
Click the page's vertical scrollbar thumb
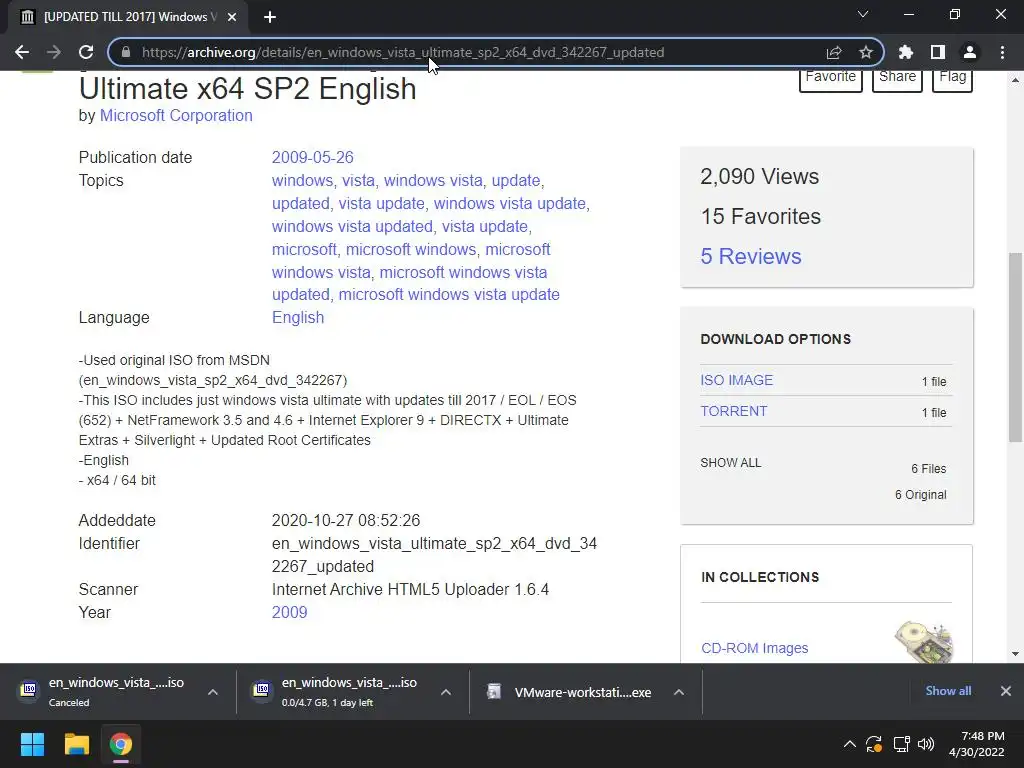(1015, 347)
